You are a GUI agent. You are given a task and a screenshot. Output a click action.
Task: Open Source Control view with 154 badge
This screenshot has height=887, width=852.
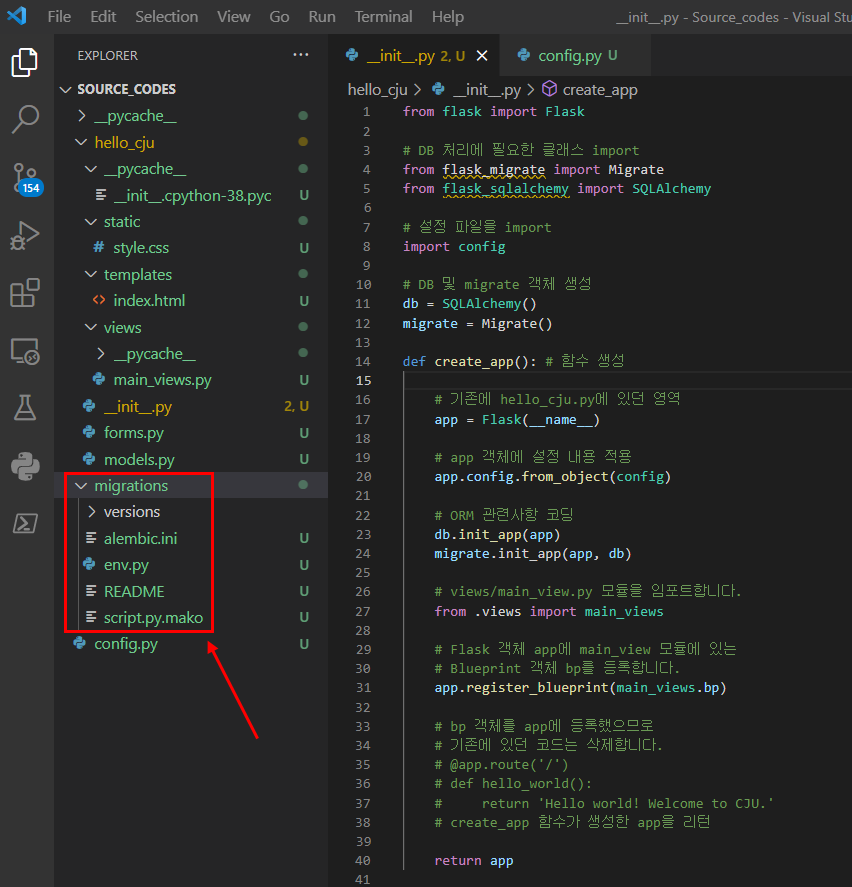[26, 178]
